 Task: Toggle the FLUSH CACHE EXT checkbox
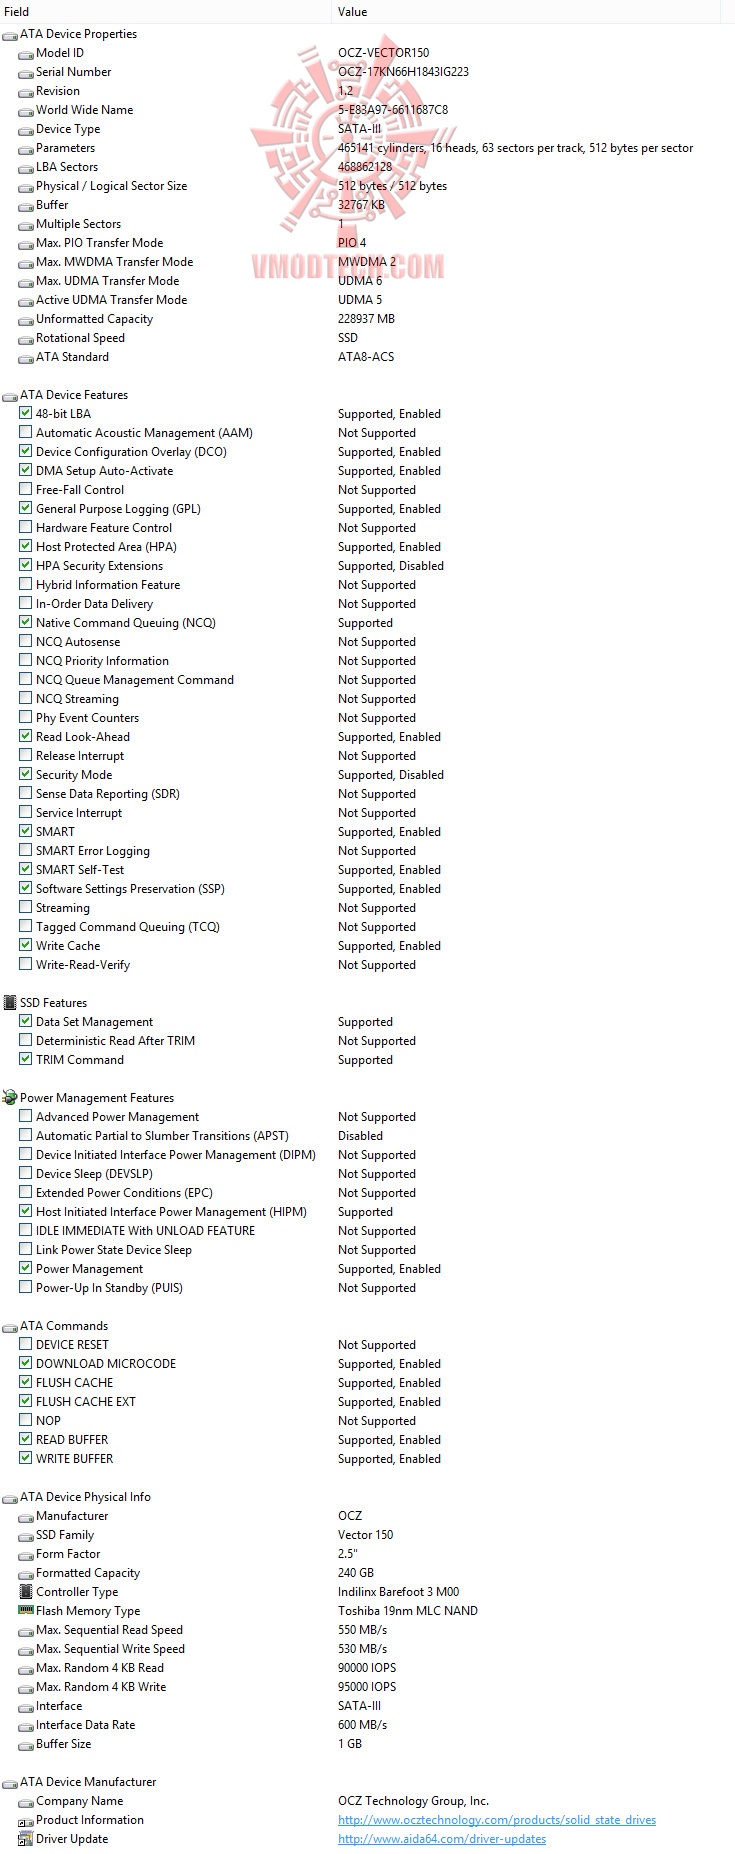[x=26, y=1401]
